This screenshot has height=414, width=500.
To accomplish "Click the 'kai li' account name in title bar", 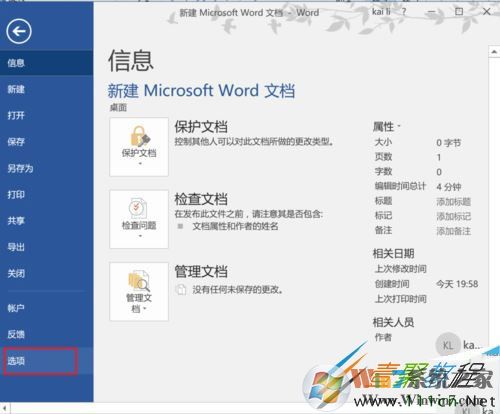I will [x=381, y=12].
